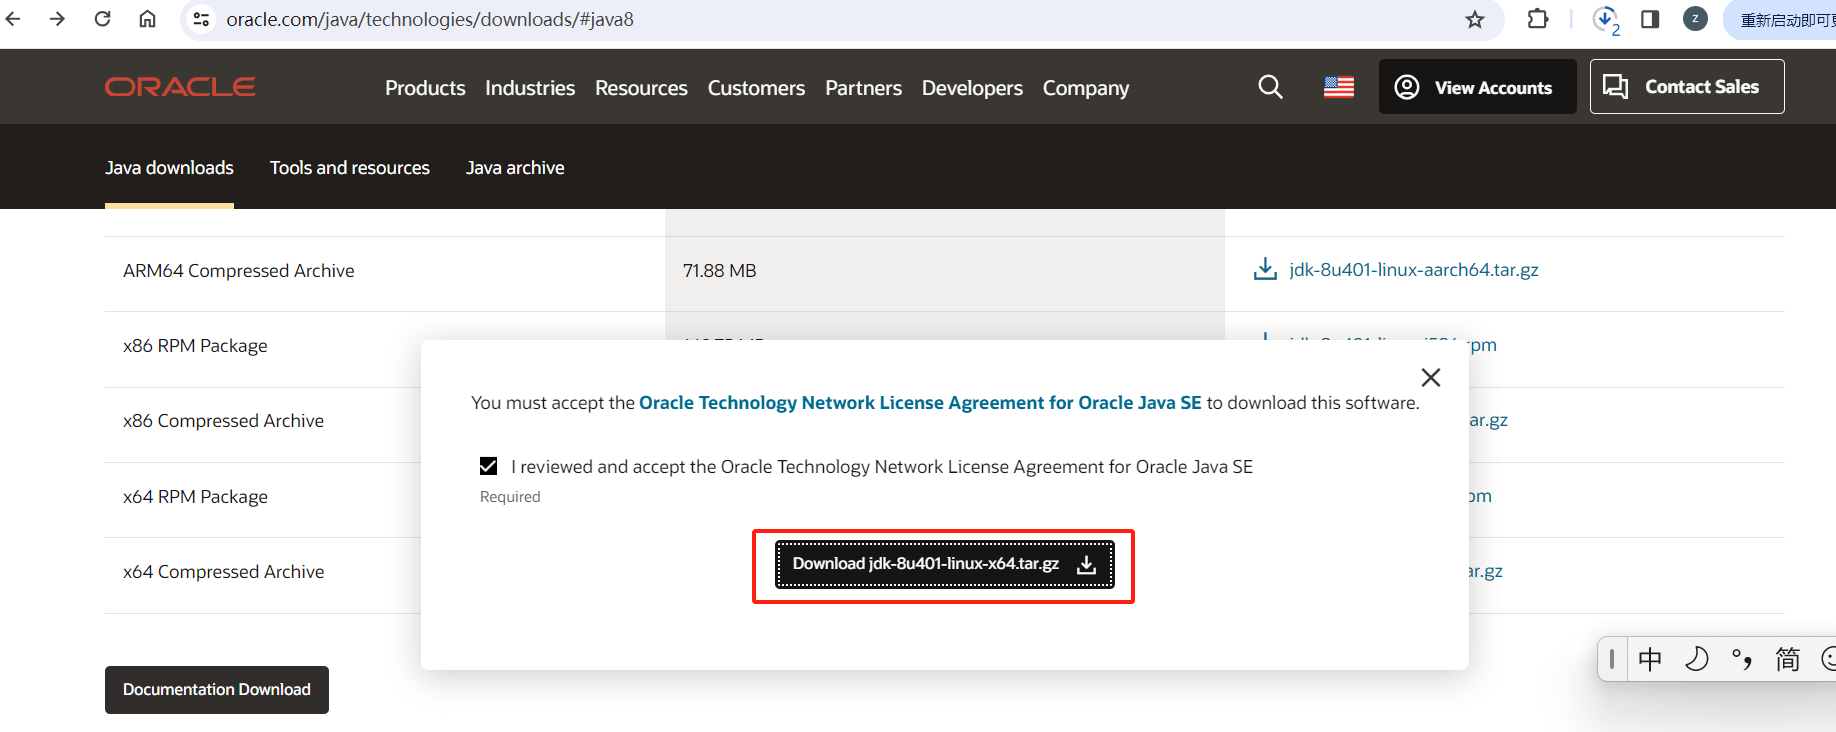Toggle the browser side panel icon
Image resolution: width=1836 pixels, height=732 pixels.
point(1650,19)
